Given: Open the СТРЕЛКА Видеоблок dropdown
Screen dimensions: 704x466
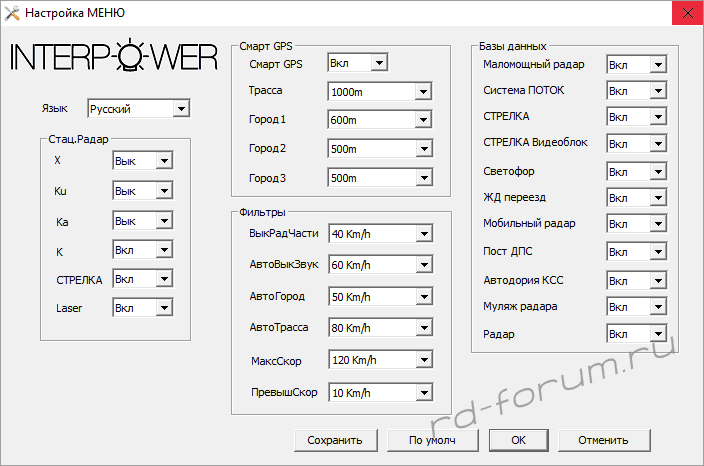Looking at the screenshot, I should [637, 144].
